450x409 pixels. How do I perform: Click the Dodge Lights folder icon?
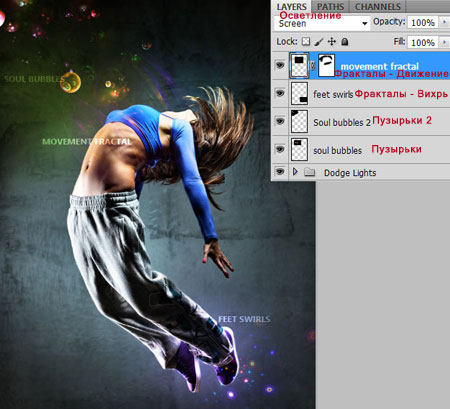click(x=310, y=172)
